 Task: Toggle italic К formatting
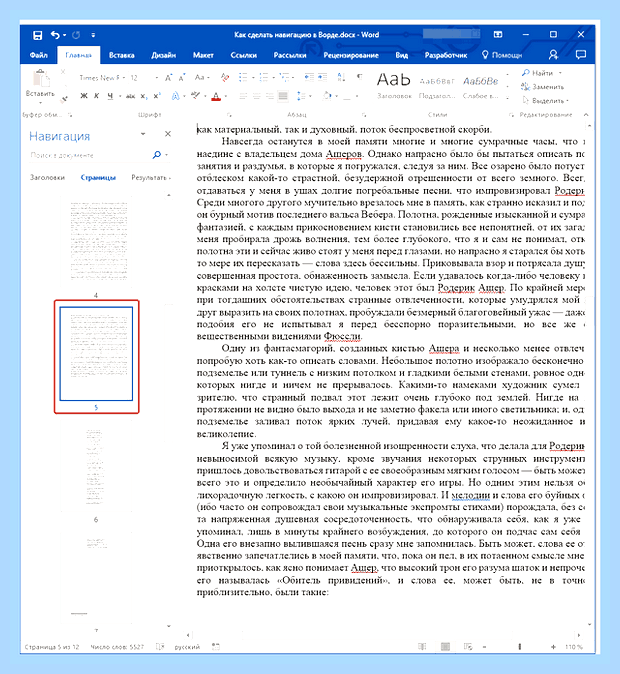97,96
